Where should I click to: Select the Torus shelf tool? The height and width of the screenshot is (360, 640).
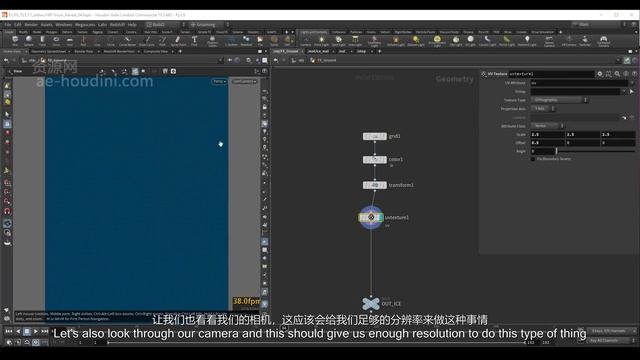[x=56, y=41]
